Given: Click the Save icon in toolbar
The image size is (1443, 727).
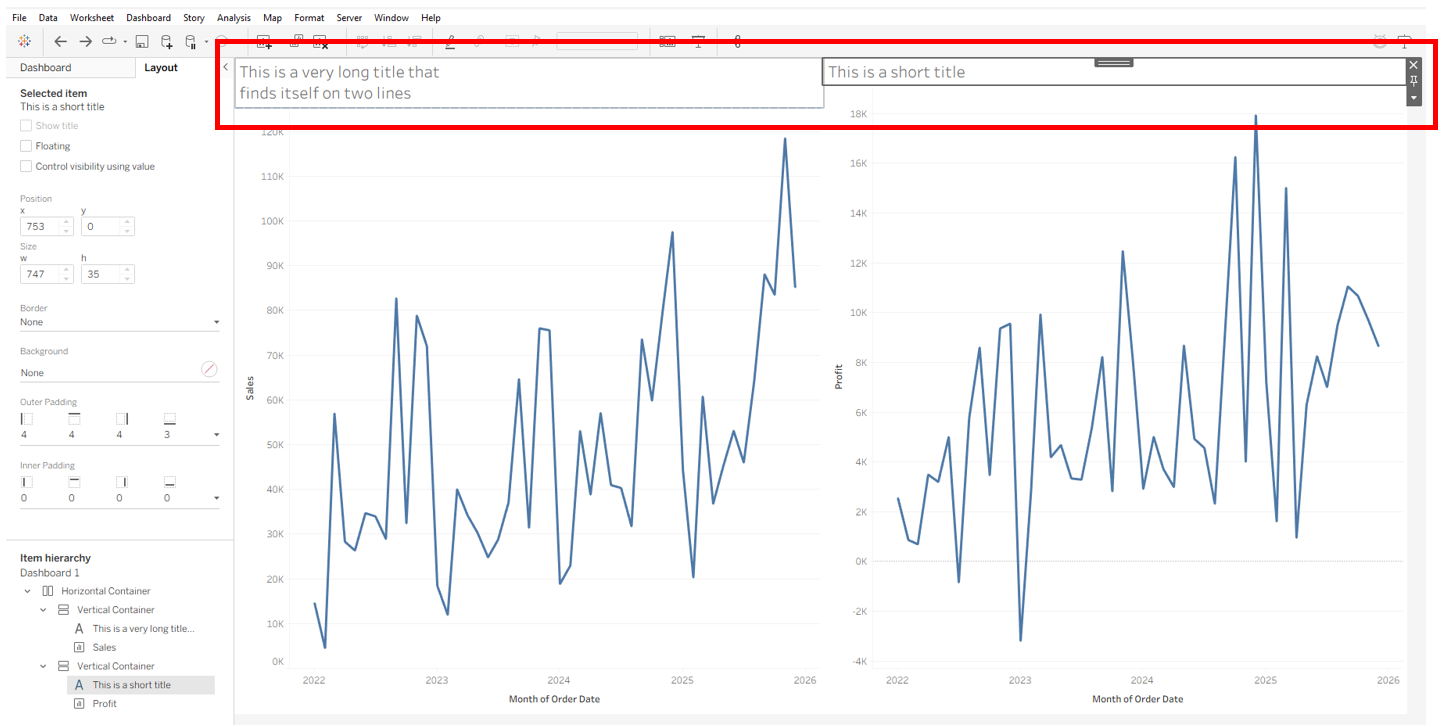Looking at the screenshot, I should coord(142,41).
